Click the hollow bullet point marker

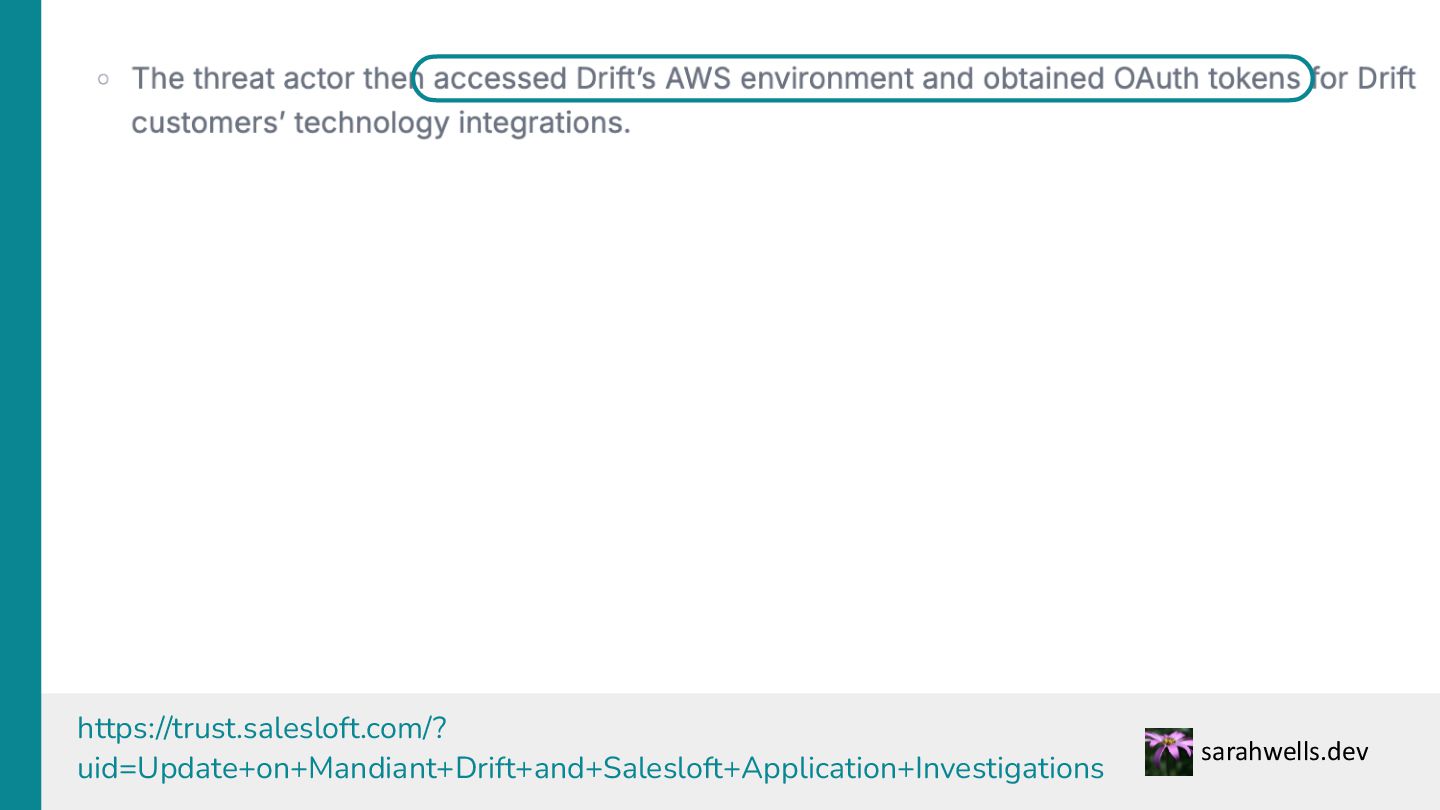pos(103,79)
